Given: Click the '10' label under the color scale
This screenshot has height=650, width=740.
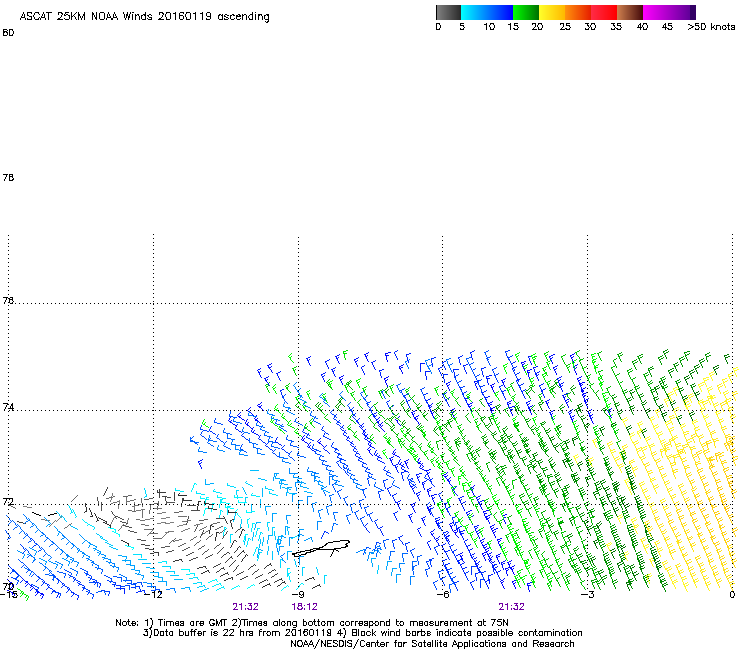Looking at the screenshot, I should 489,27.
